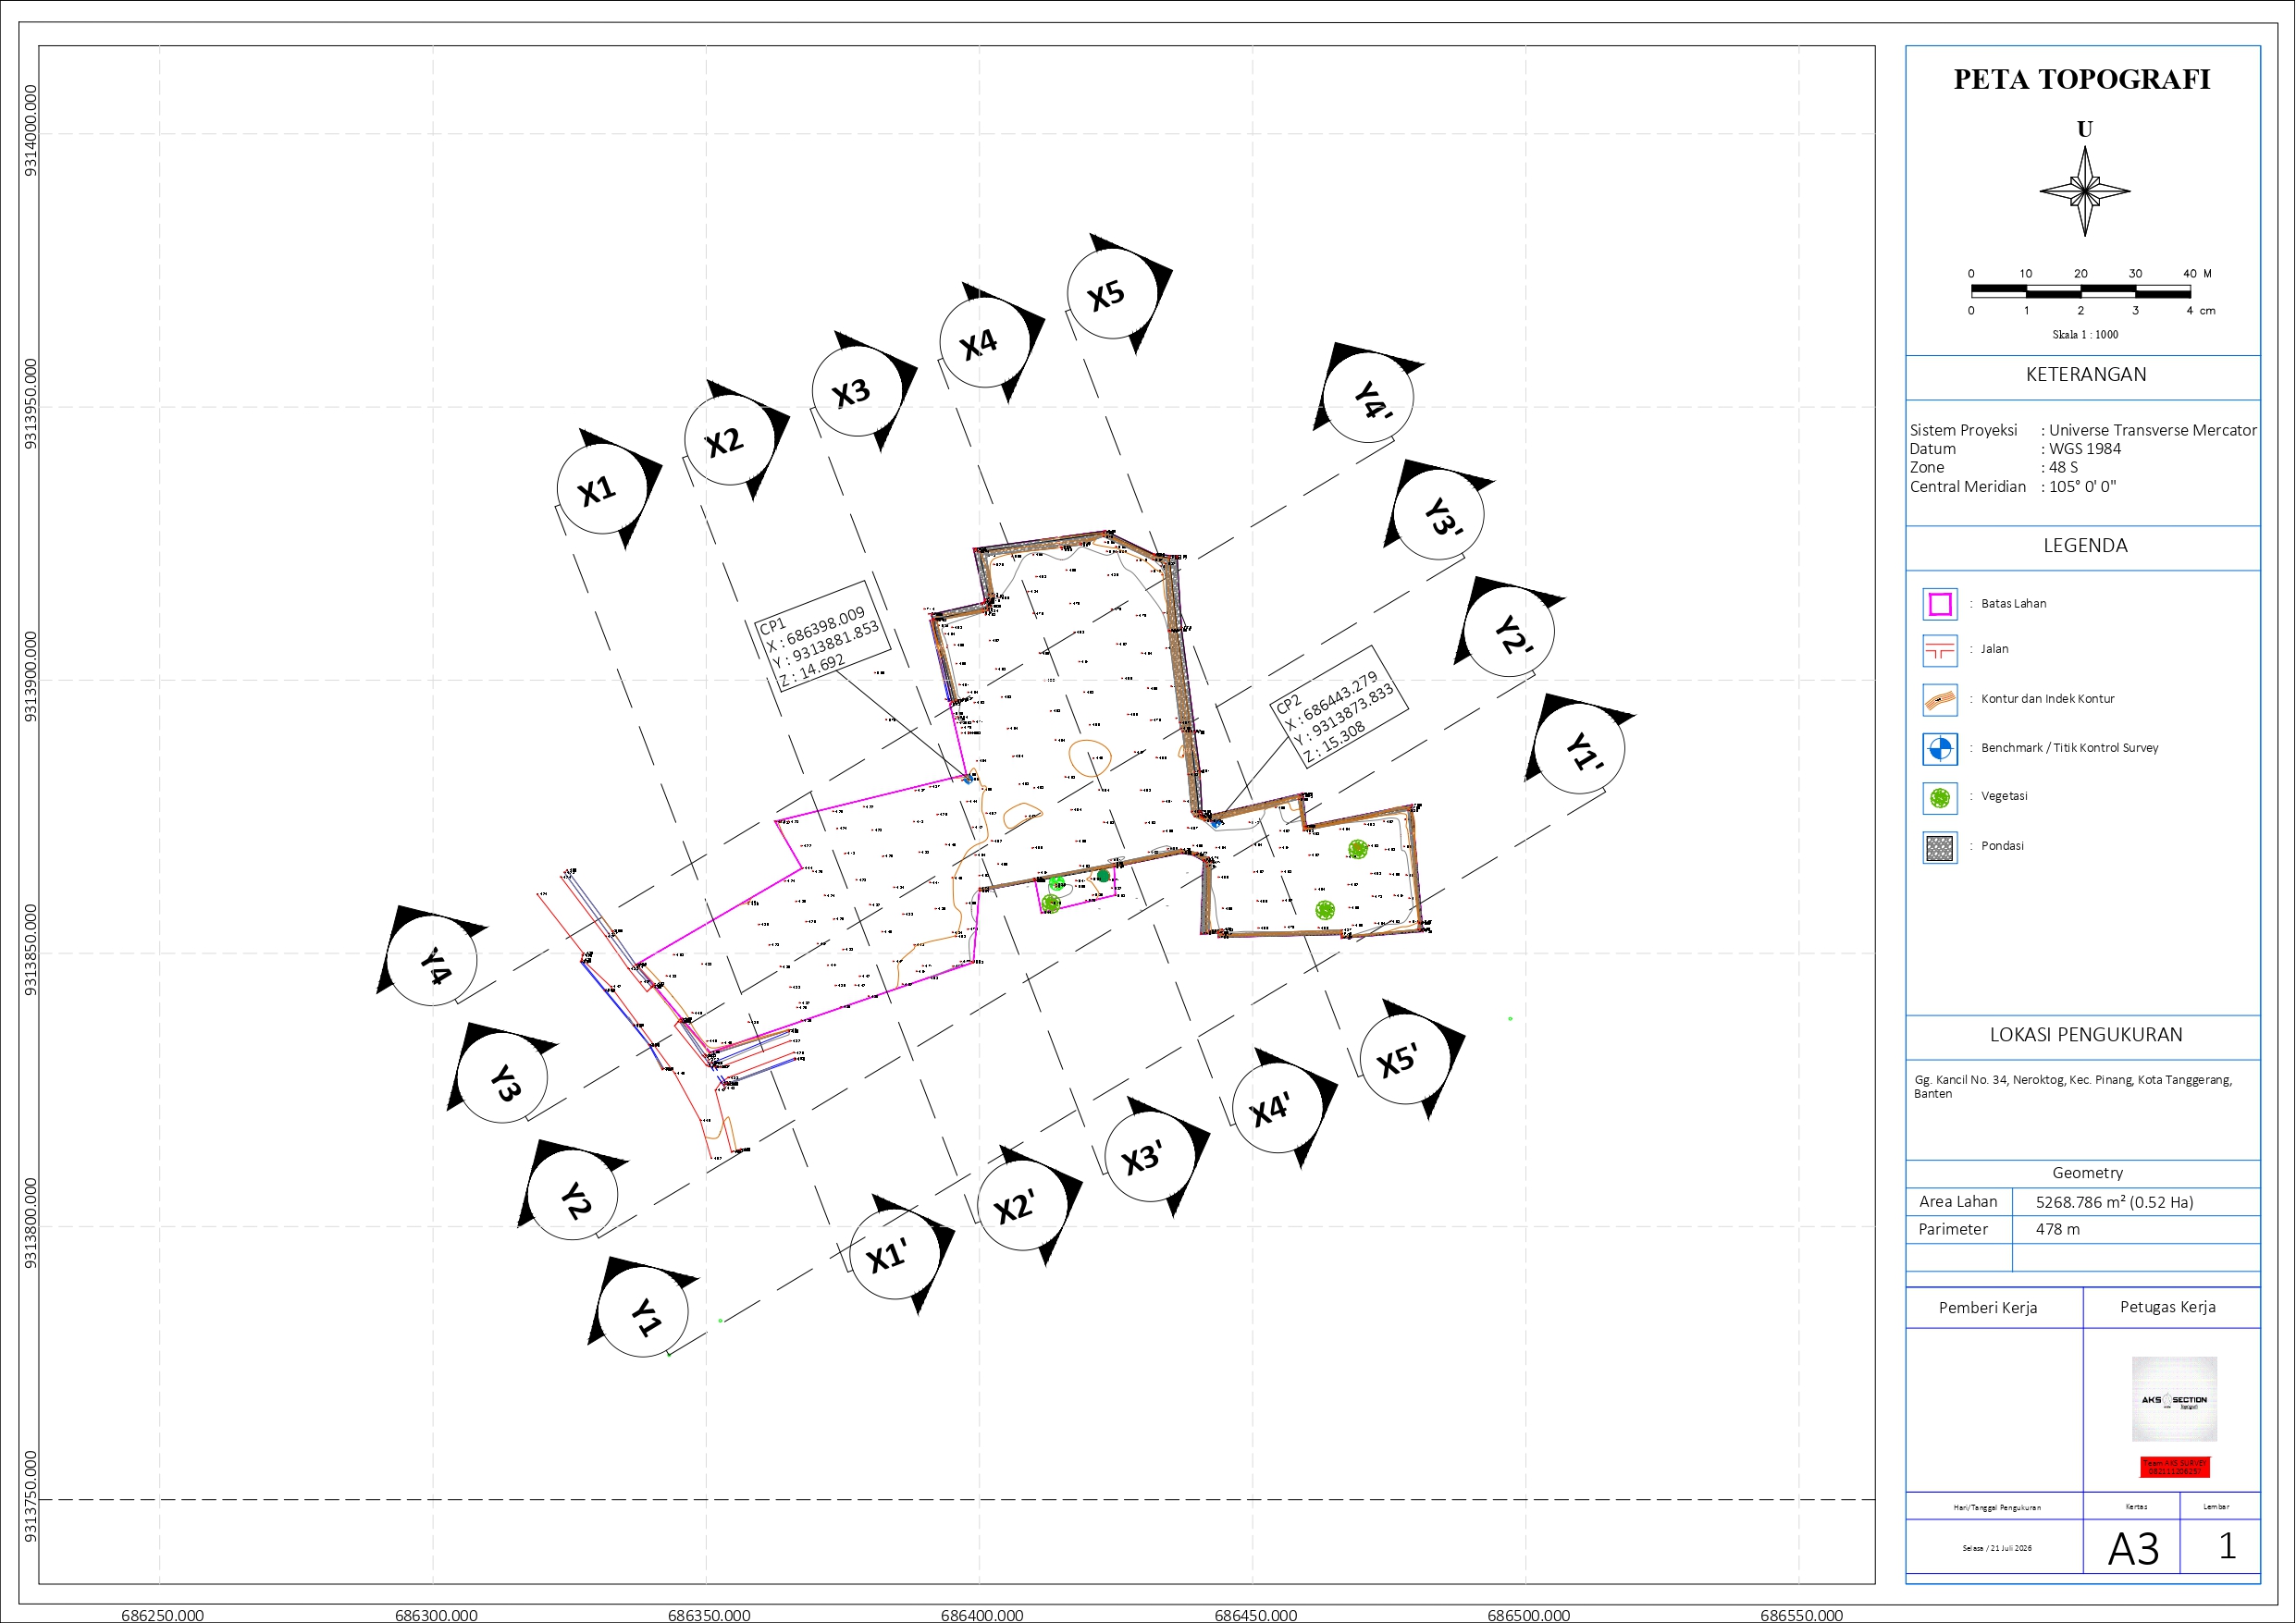Image resolution: width=2296 pixels, height=1623 pixels.
Task: Click the AKS Section company logo
Action: click(2174, 1399)
